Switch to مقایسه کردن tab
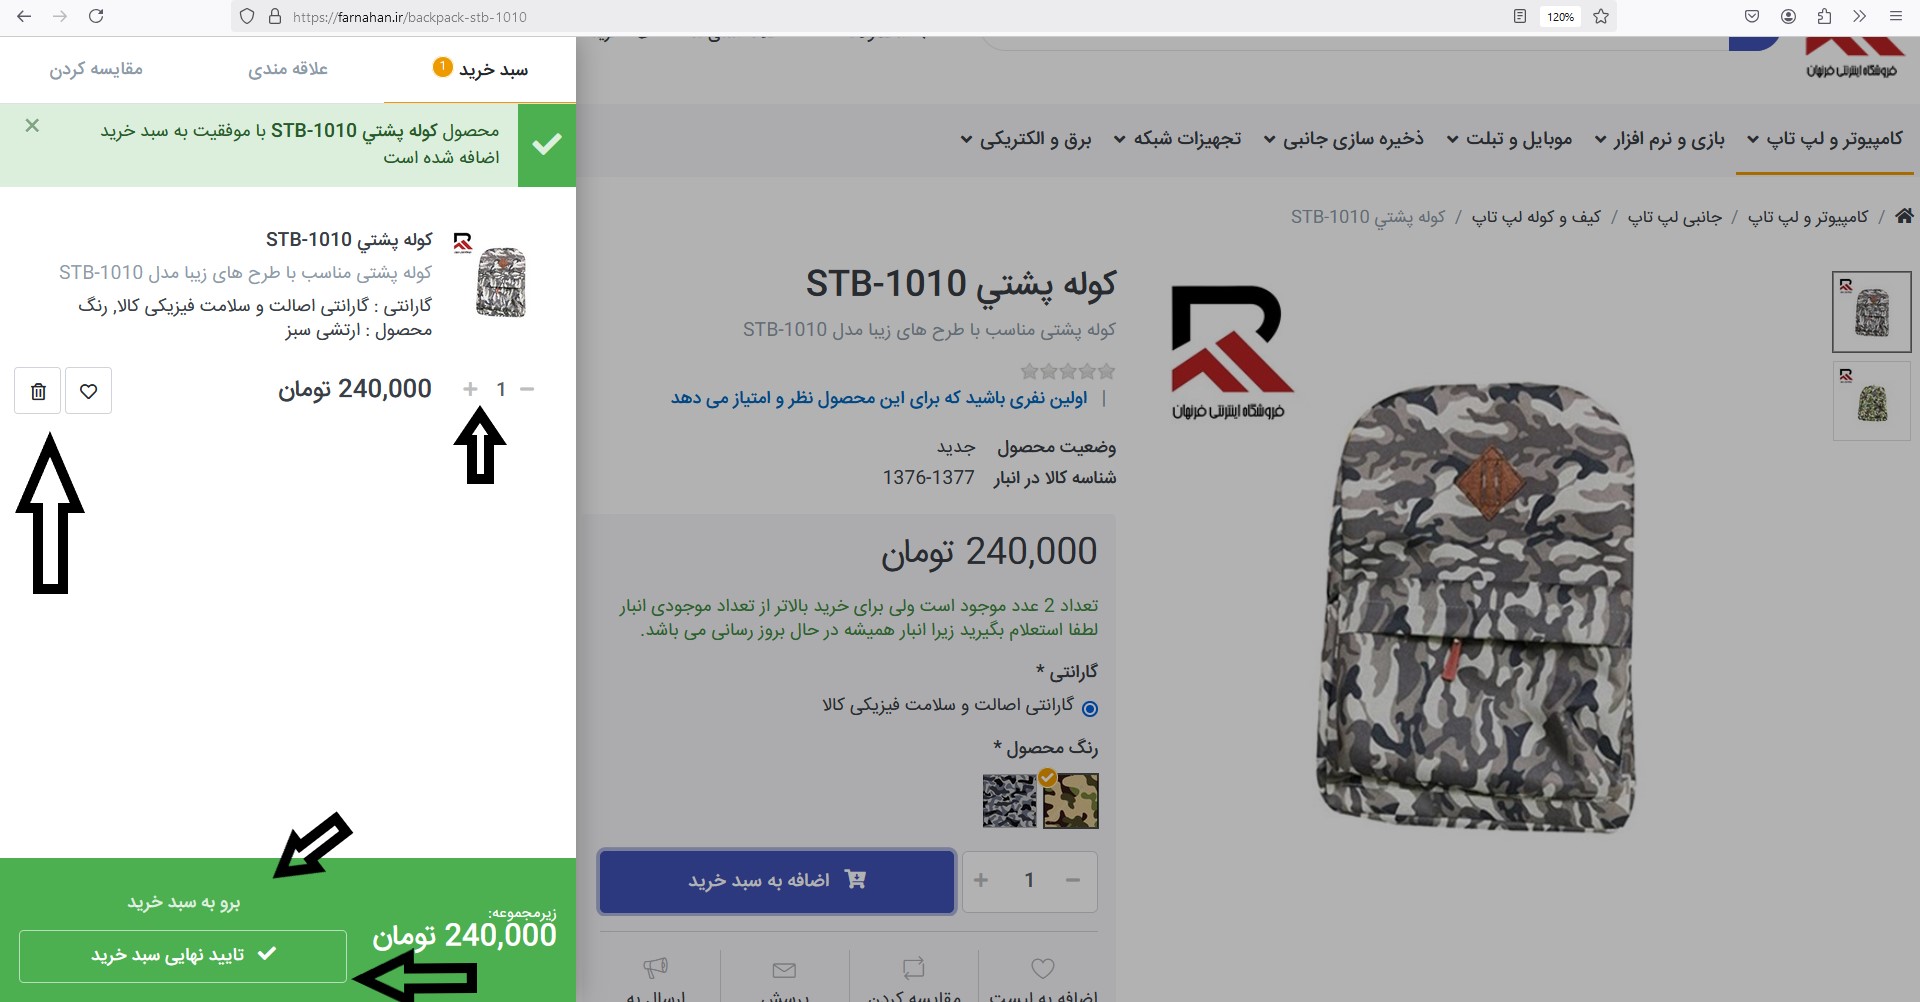Viewport: 1920px width, 1002px height. 96,69
